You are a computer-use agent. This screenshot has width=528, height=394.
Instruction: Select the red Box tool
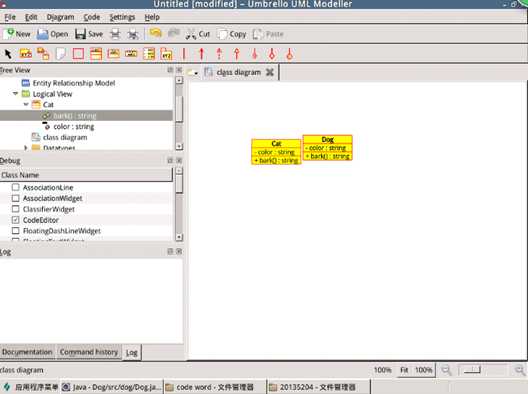click(78, 54)
